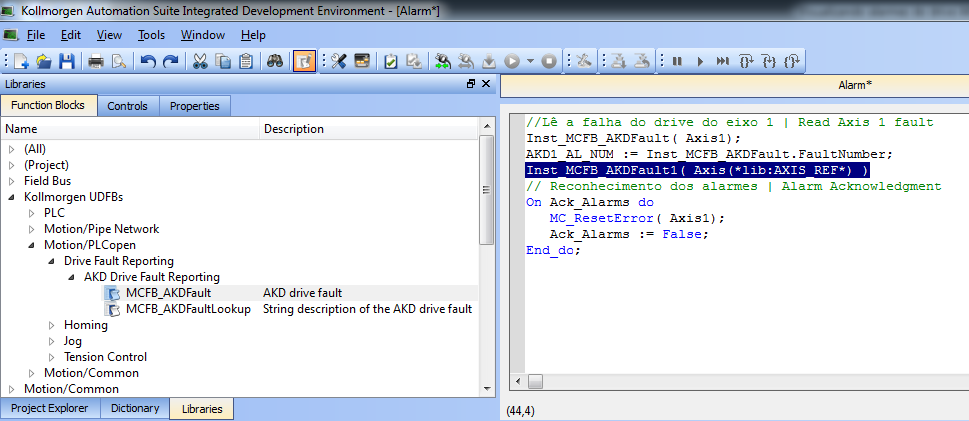Open the File menu
969x421 pixels.
click(x=36, y=35)
